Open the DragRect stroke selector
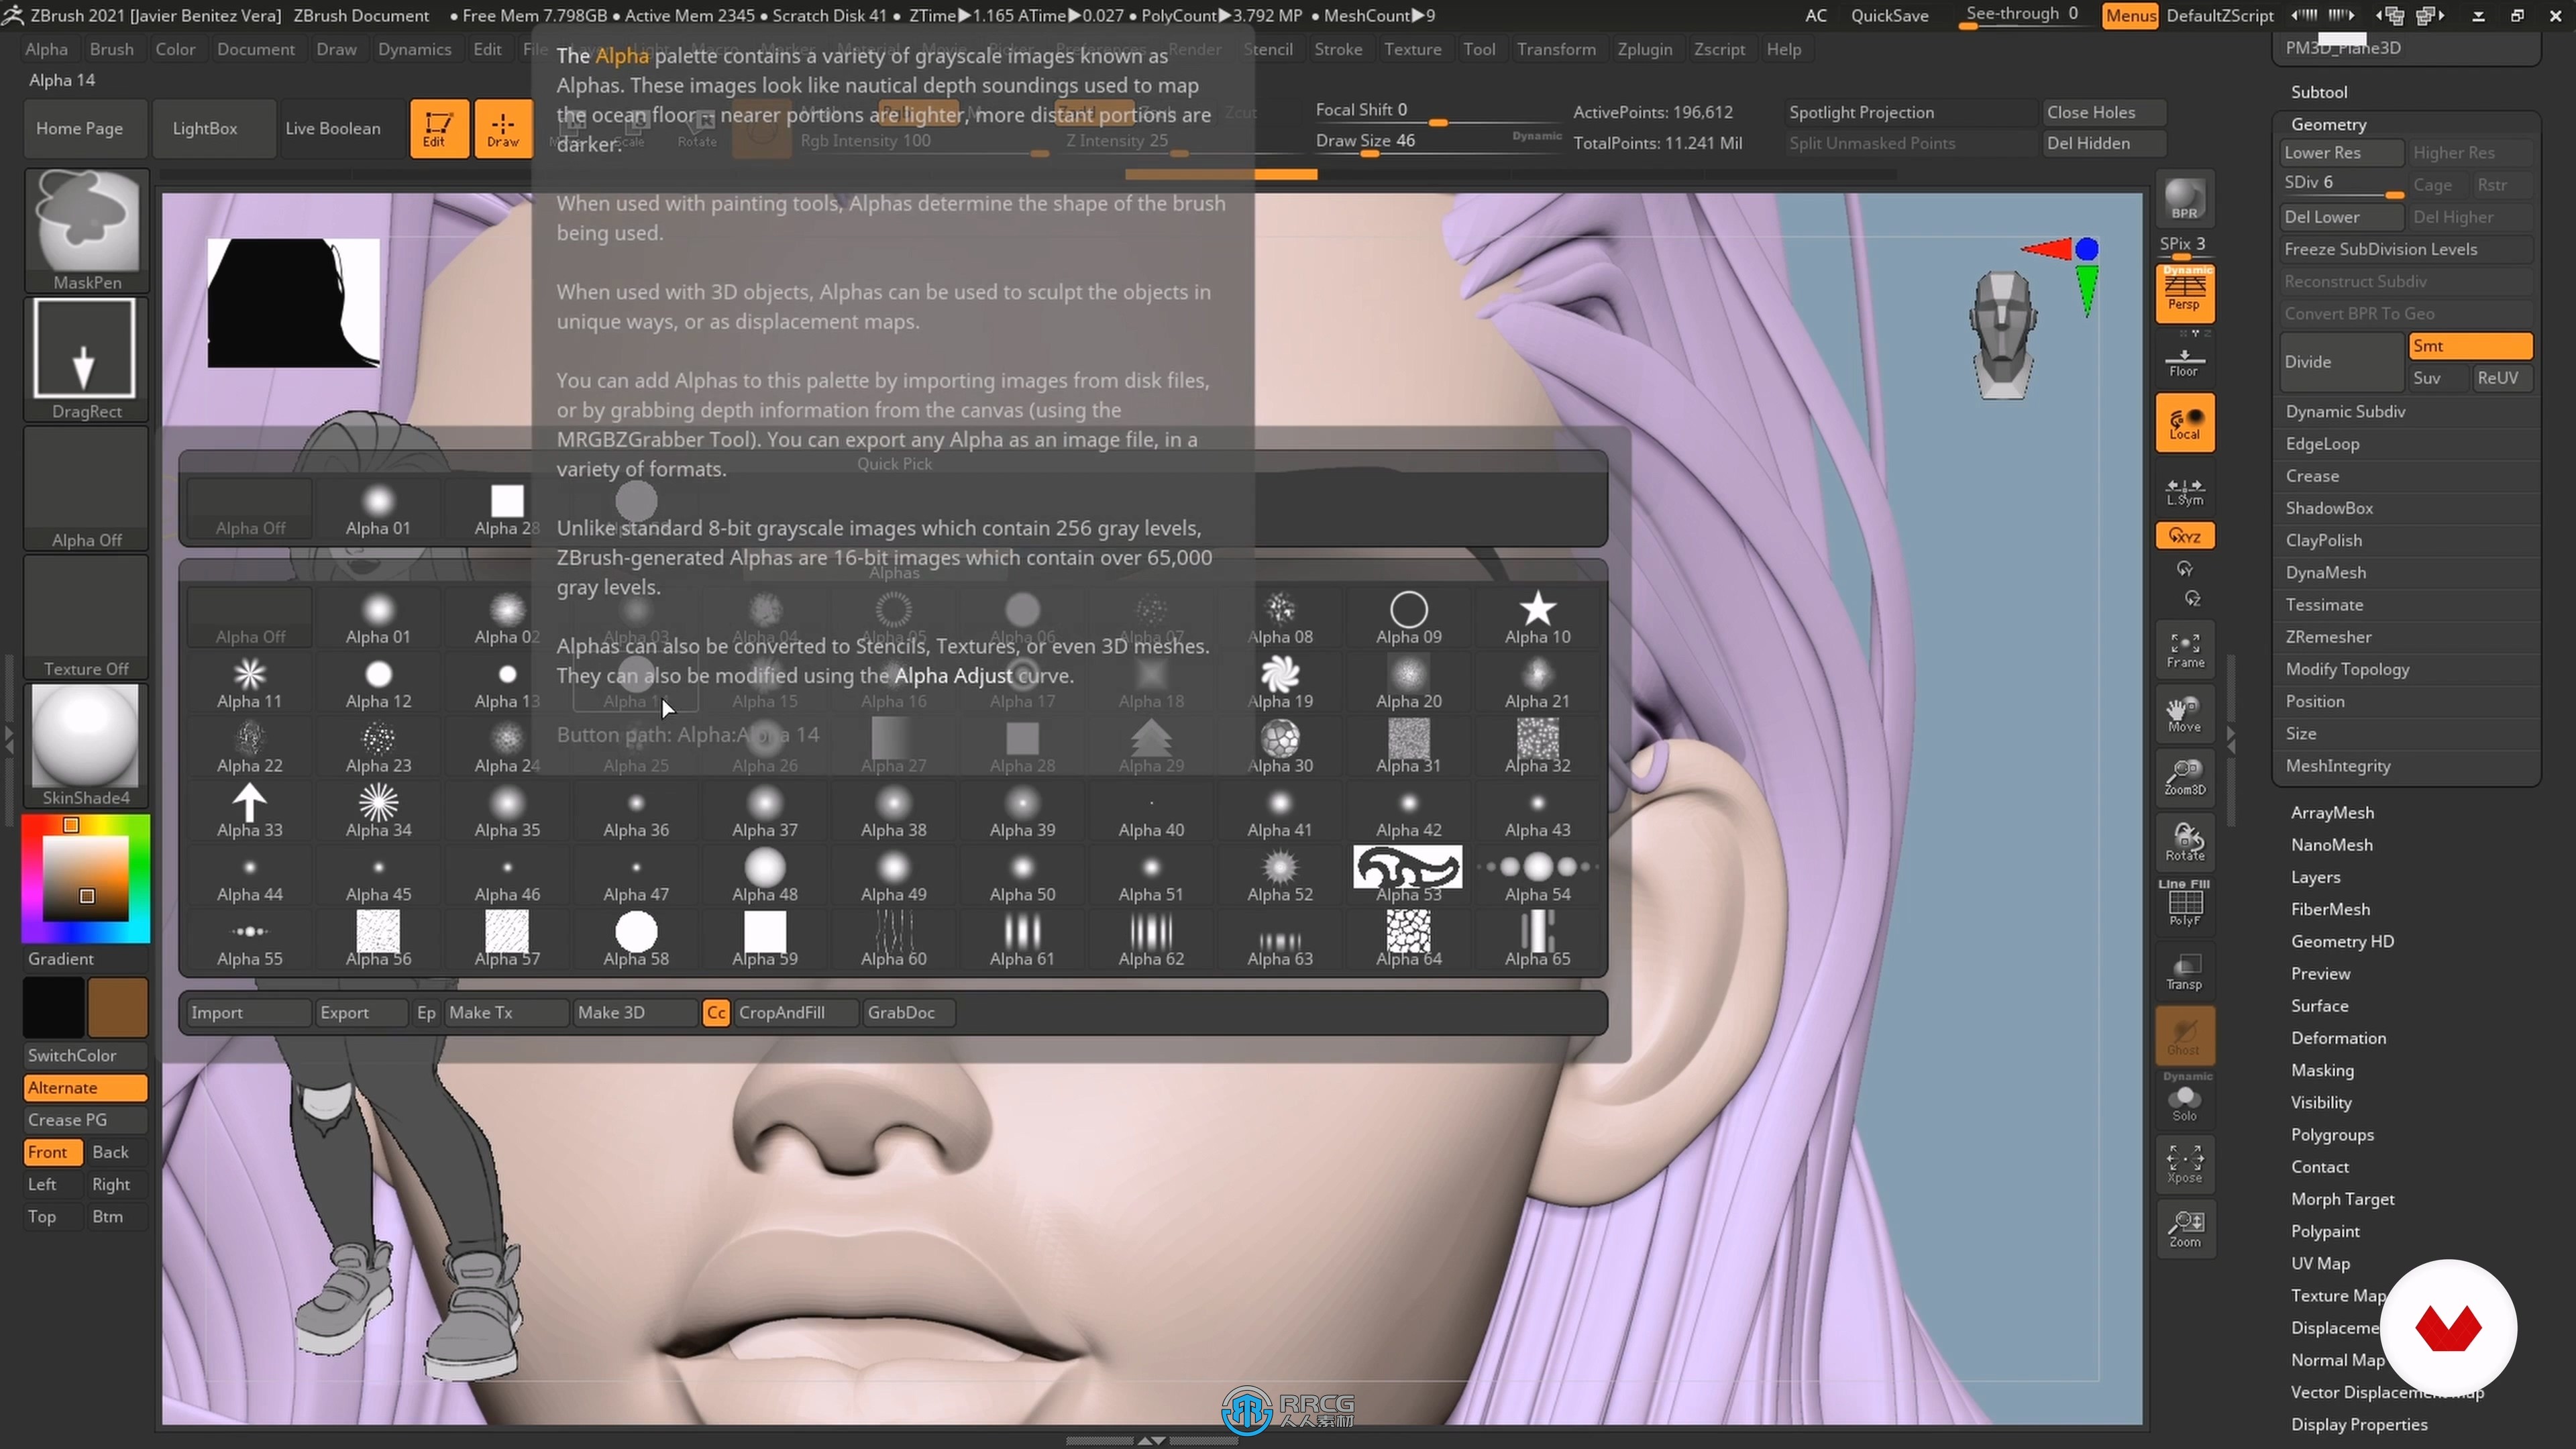This screenshot has height=1449, width=2576. 86,359
